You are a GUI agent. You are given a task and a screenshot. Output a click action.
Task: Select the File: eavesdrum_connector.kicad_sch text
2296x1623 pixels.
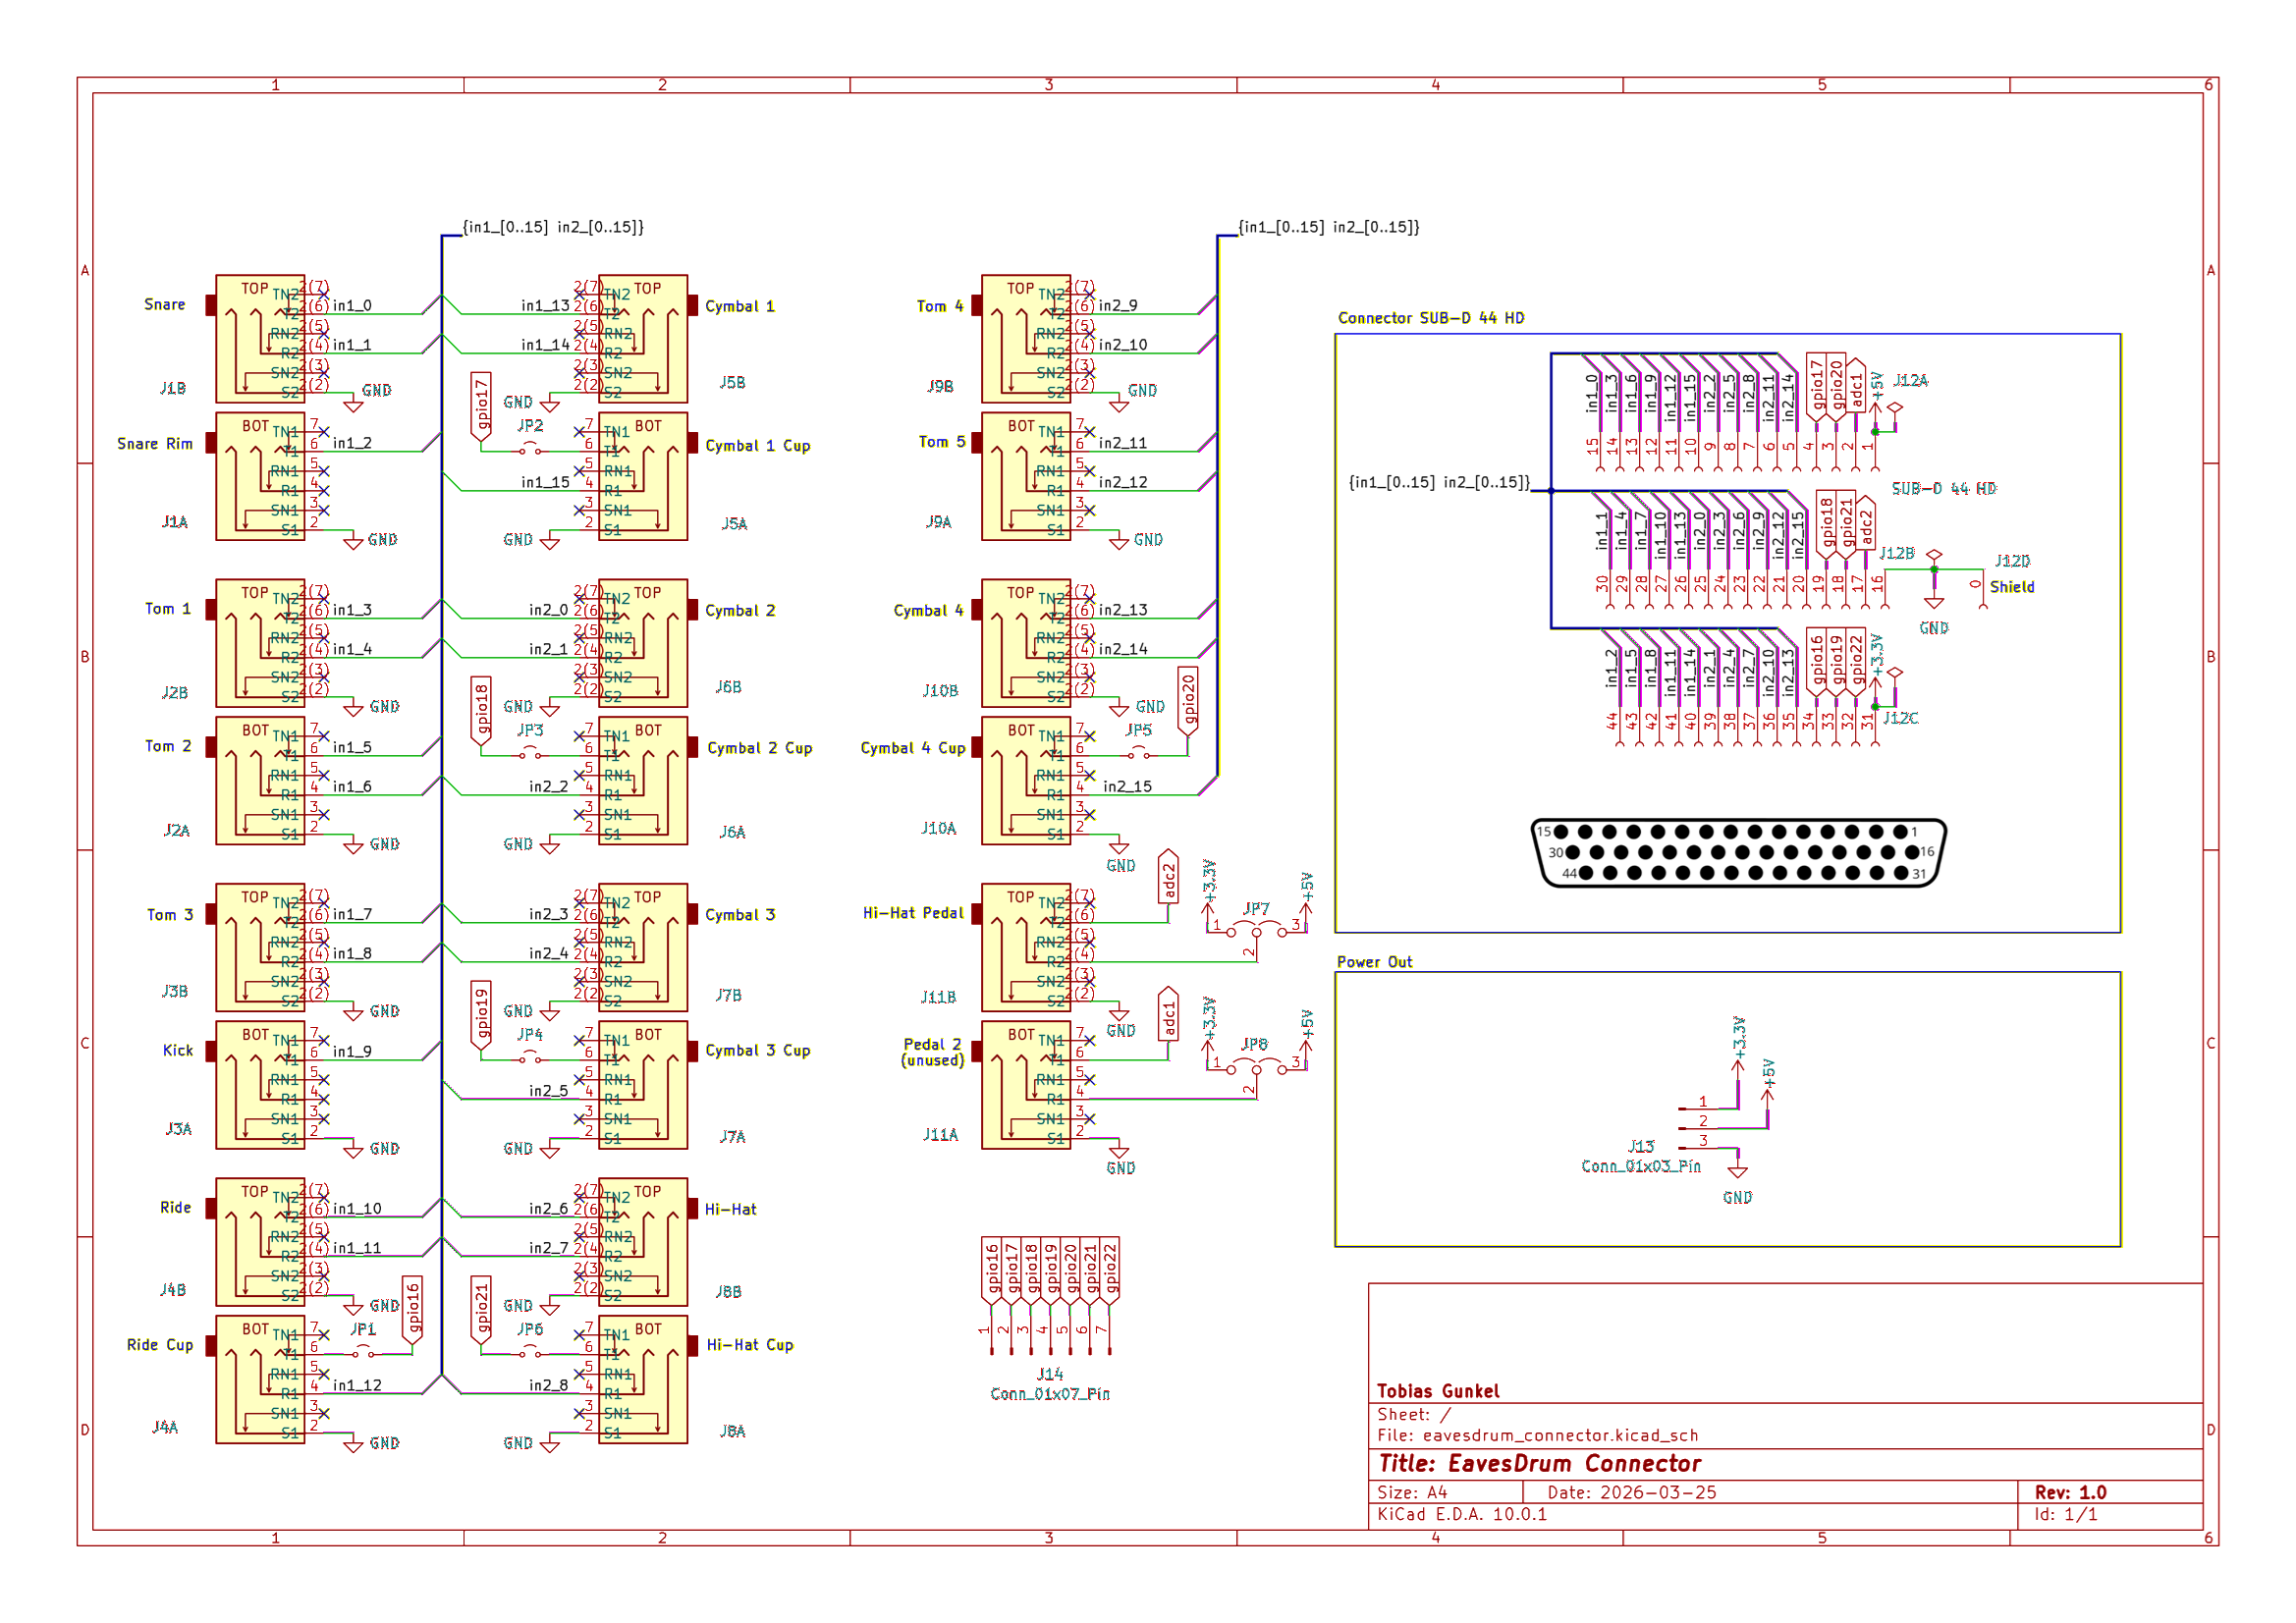(x=1538, y=1436)
